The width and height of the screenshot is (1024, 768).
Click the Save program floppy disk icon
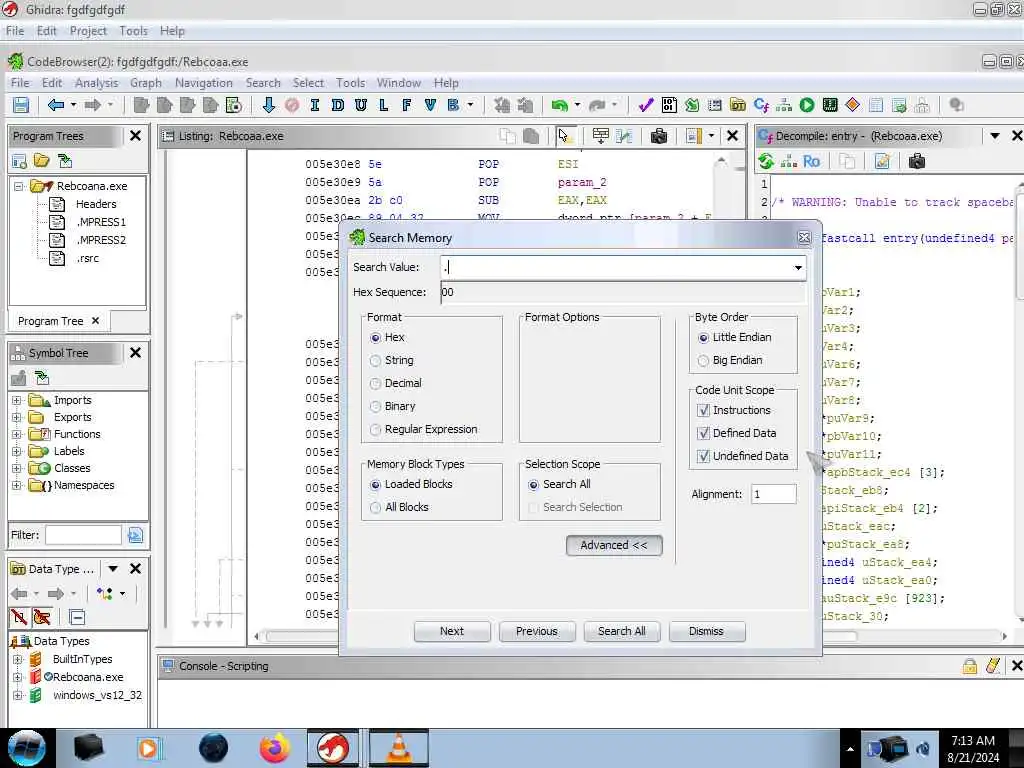pos(21,105)
